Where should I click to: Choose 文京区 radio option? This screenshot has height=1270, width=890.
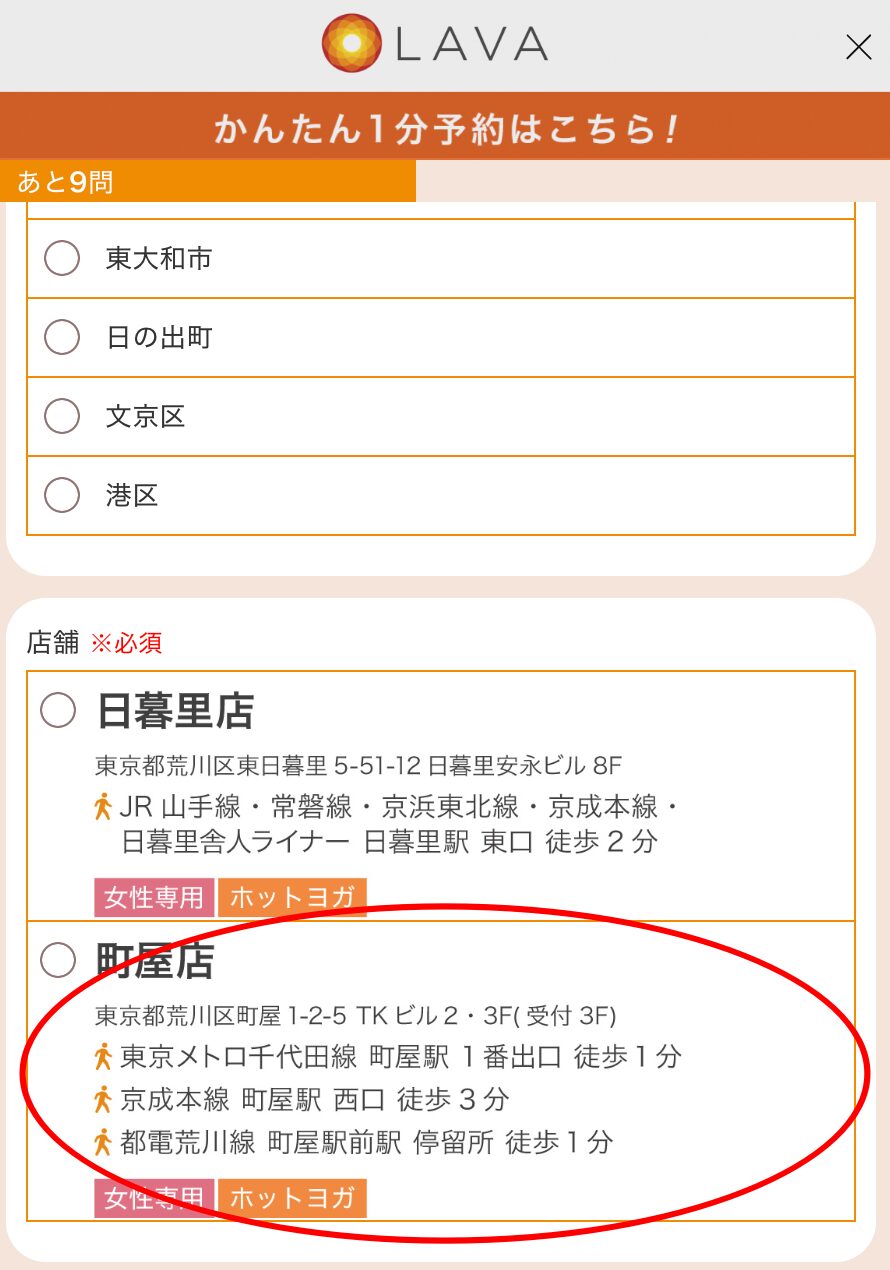(x=62, y=416)
